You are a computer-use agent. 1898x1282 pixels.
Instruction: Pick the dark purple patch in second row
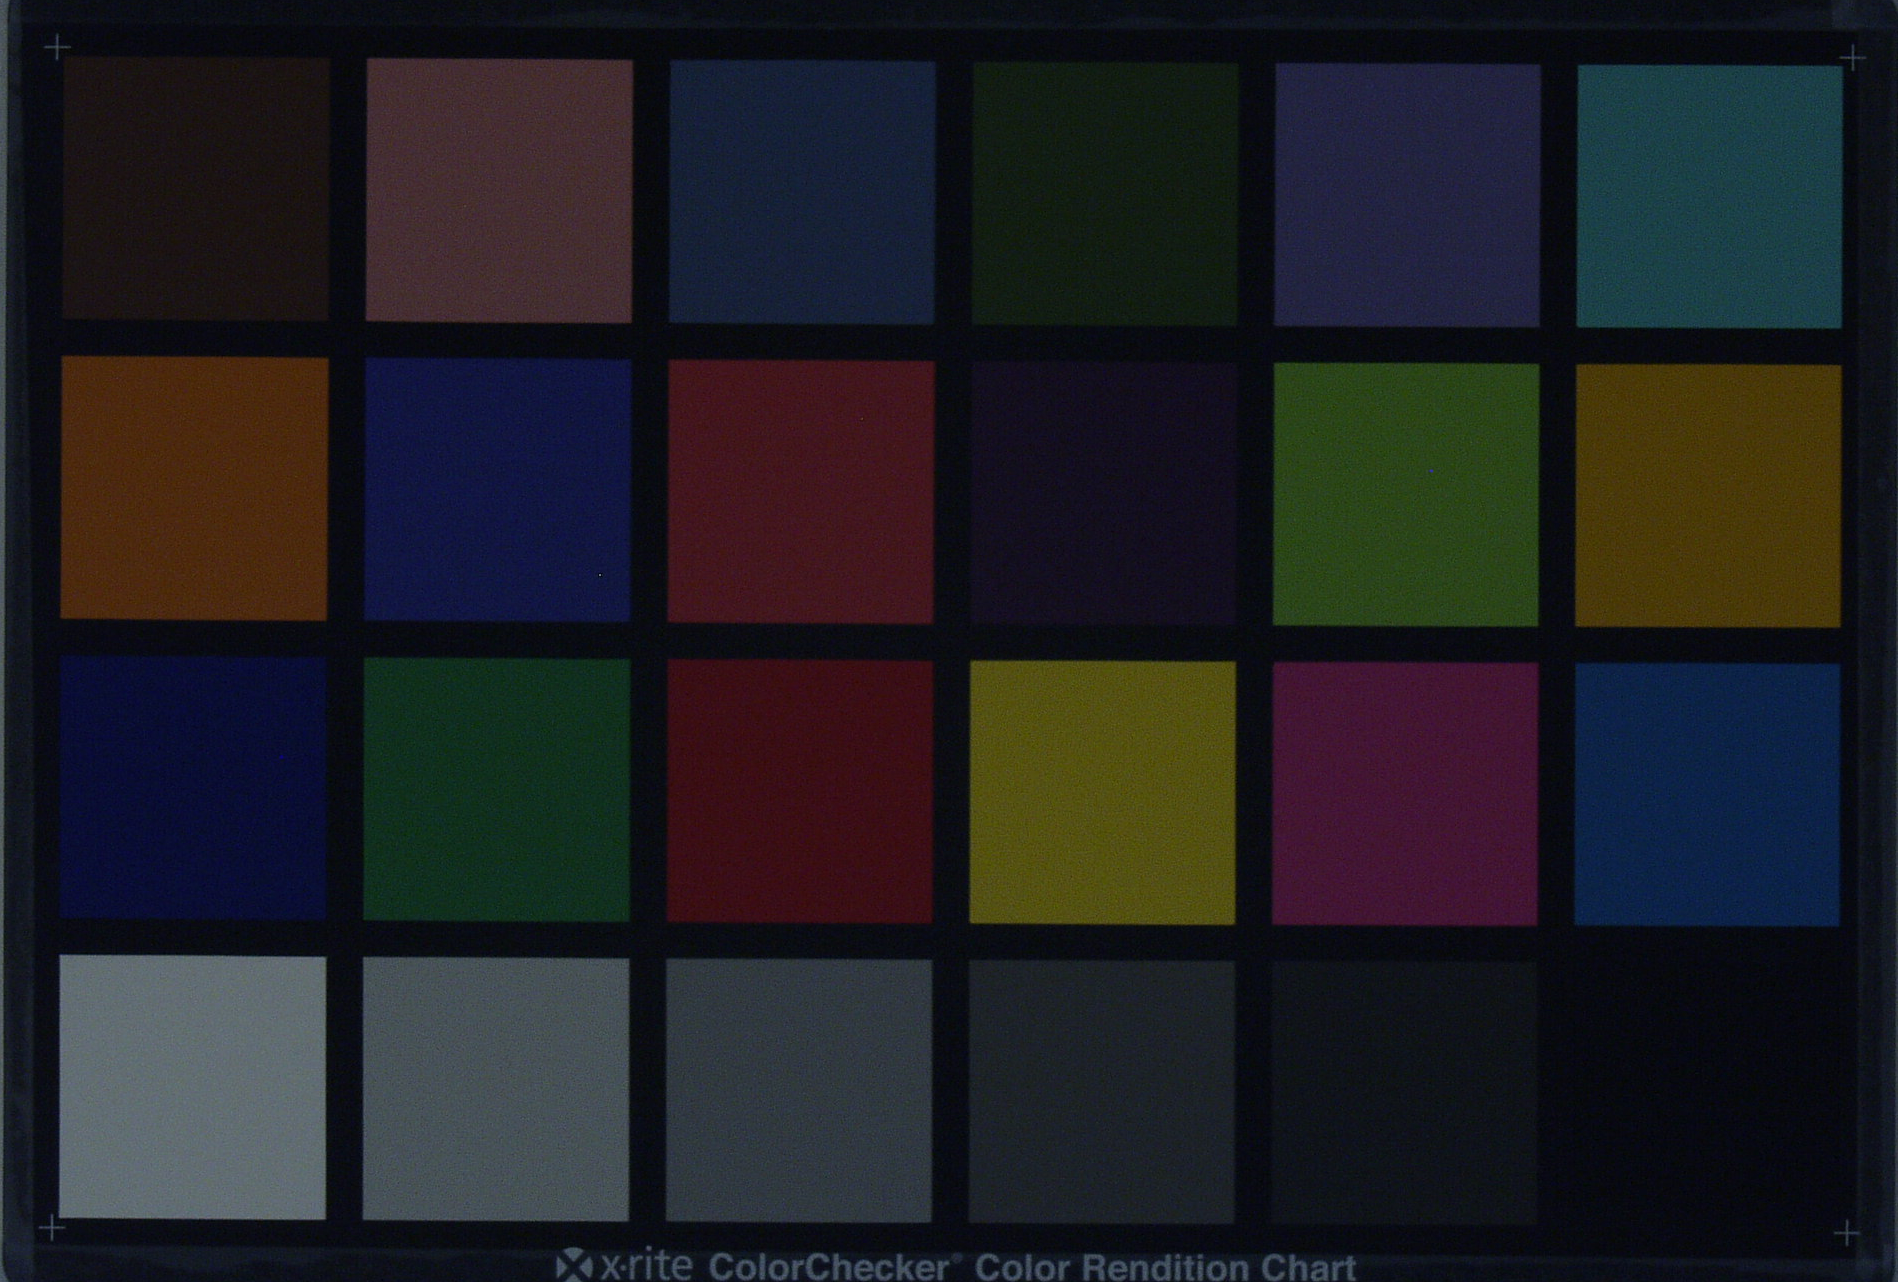coord(1104,493)
